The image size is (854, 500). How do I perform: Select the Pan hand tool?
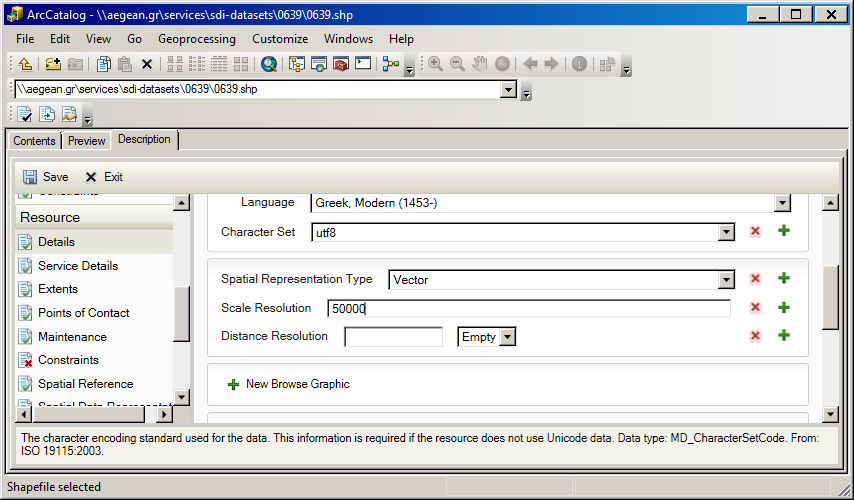[479, 64]
